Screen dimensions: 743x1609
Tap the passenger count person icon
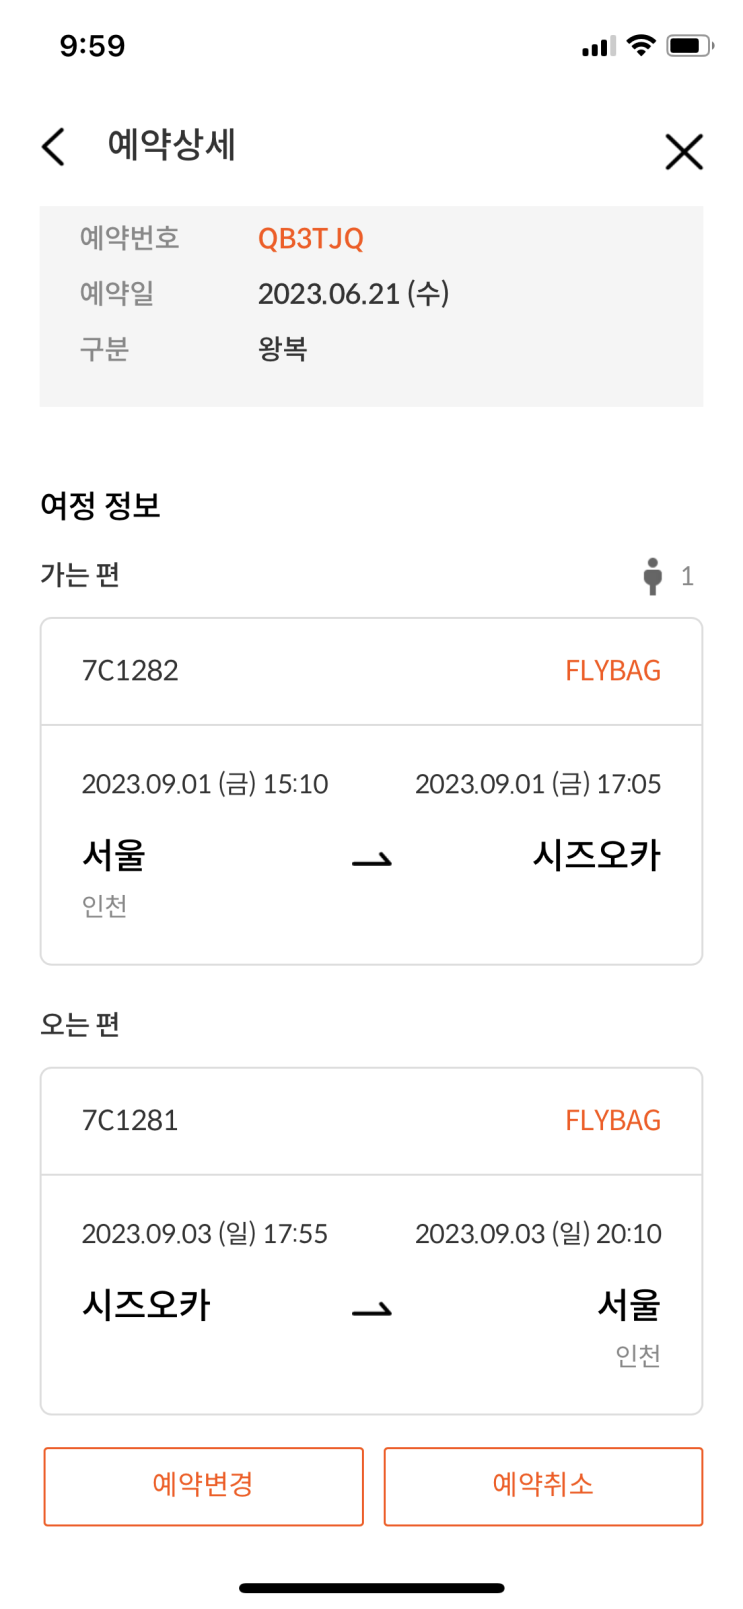(653, 576)
